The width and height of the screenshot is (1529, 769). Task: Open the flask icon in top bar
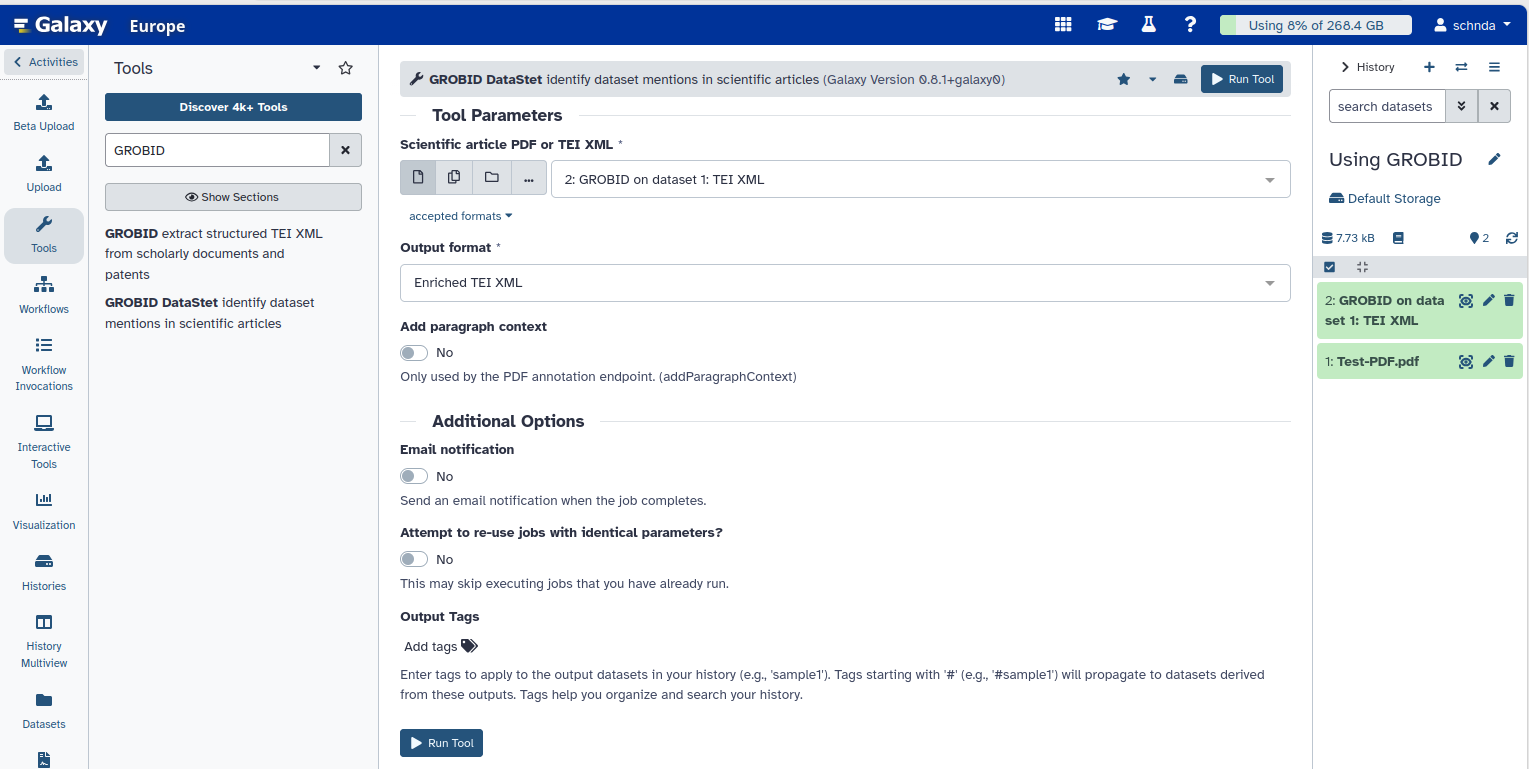(x=1149, y=24)
